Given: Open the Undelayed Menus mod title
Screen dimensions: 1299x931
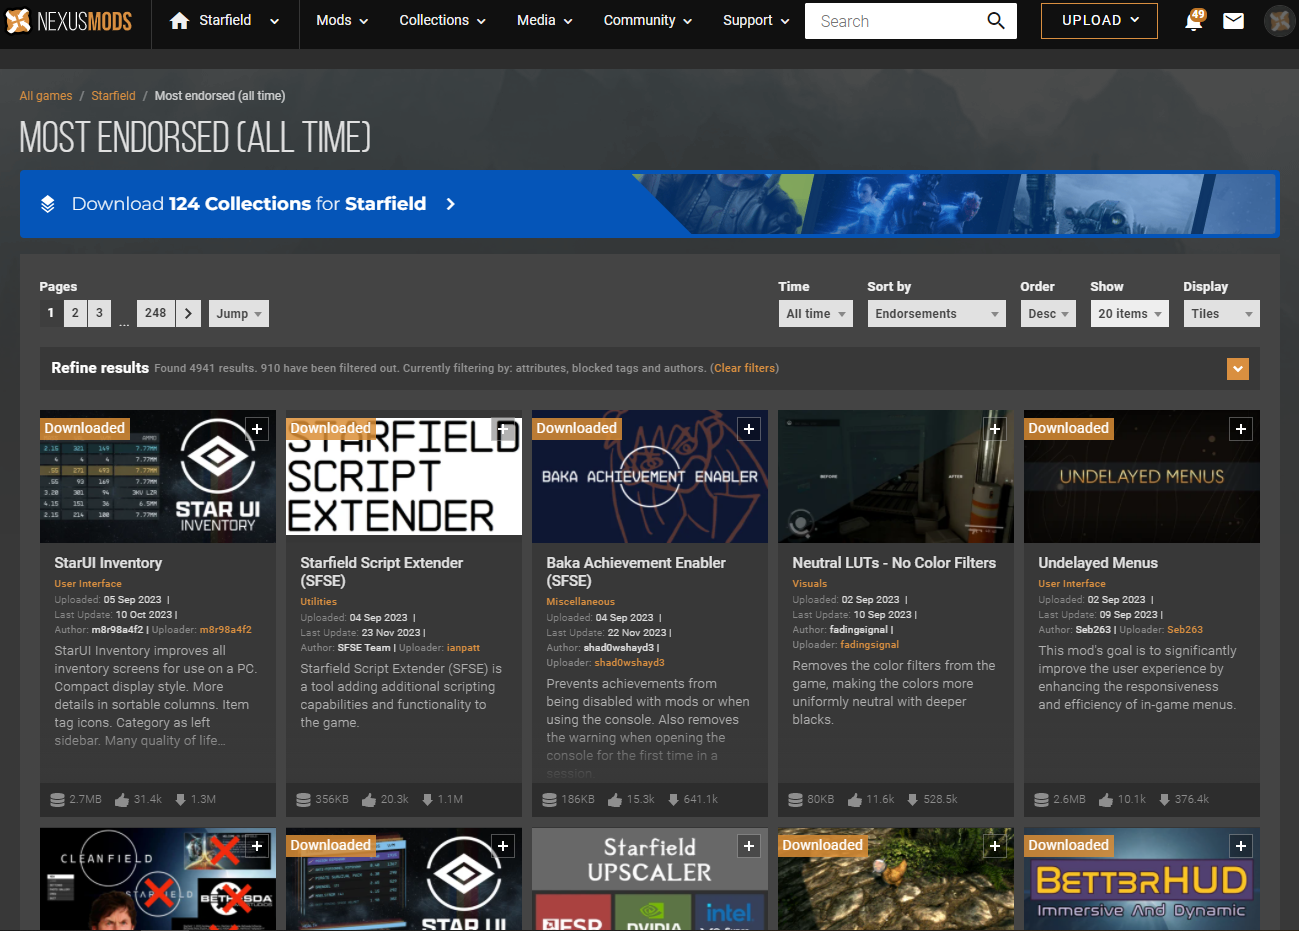Looking at the screenshot, I should click(1098, 563).
